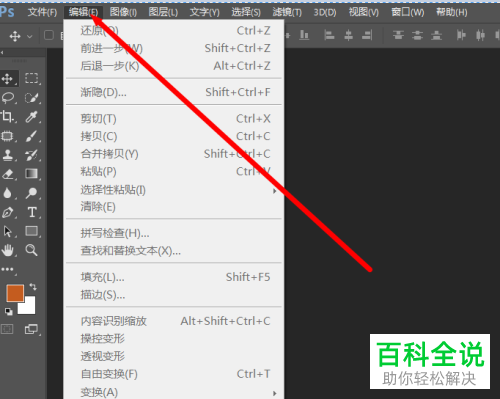Choose 操控变形 menu entry
The image size is (500, 399).
174,339
